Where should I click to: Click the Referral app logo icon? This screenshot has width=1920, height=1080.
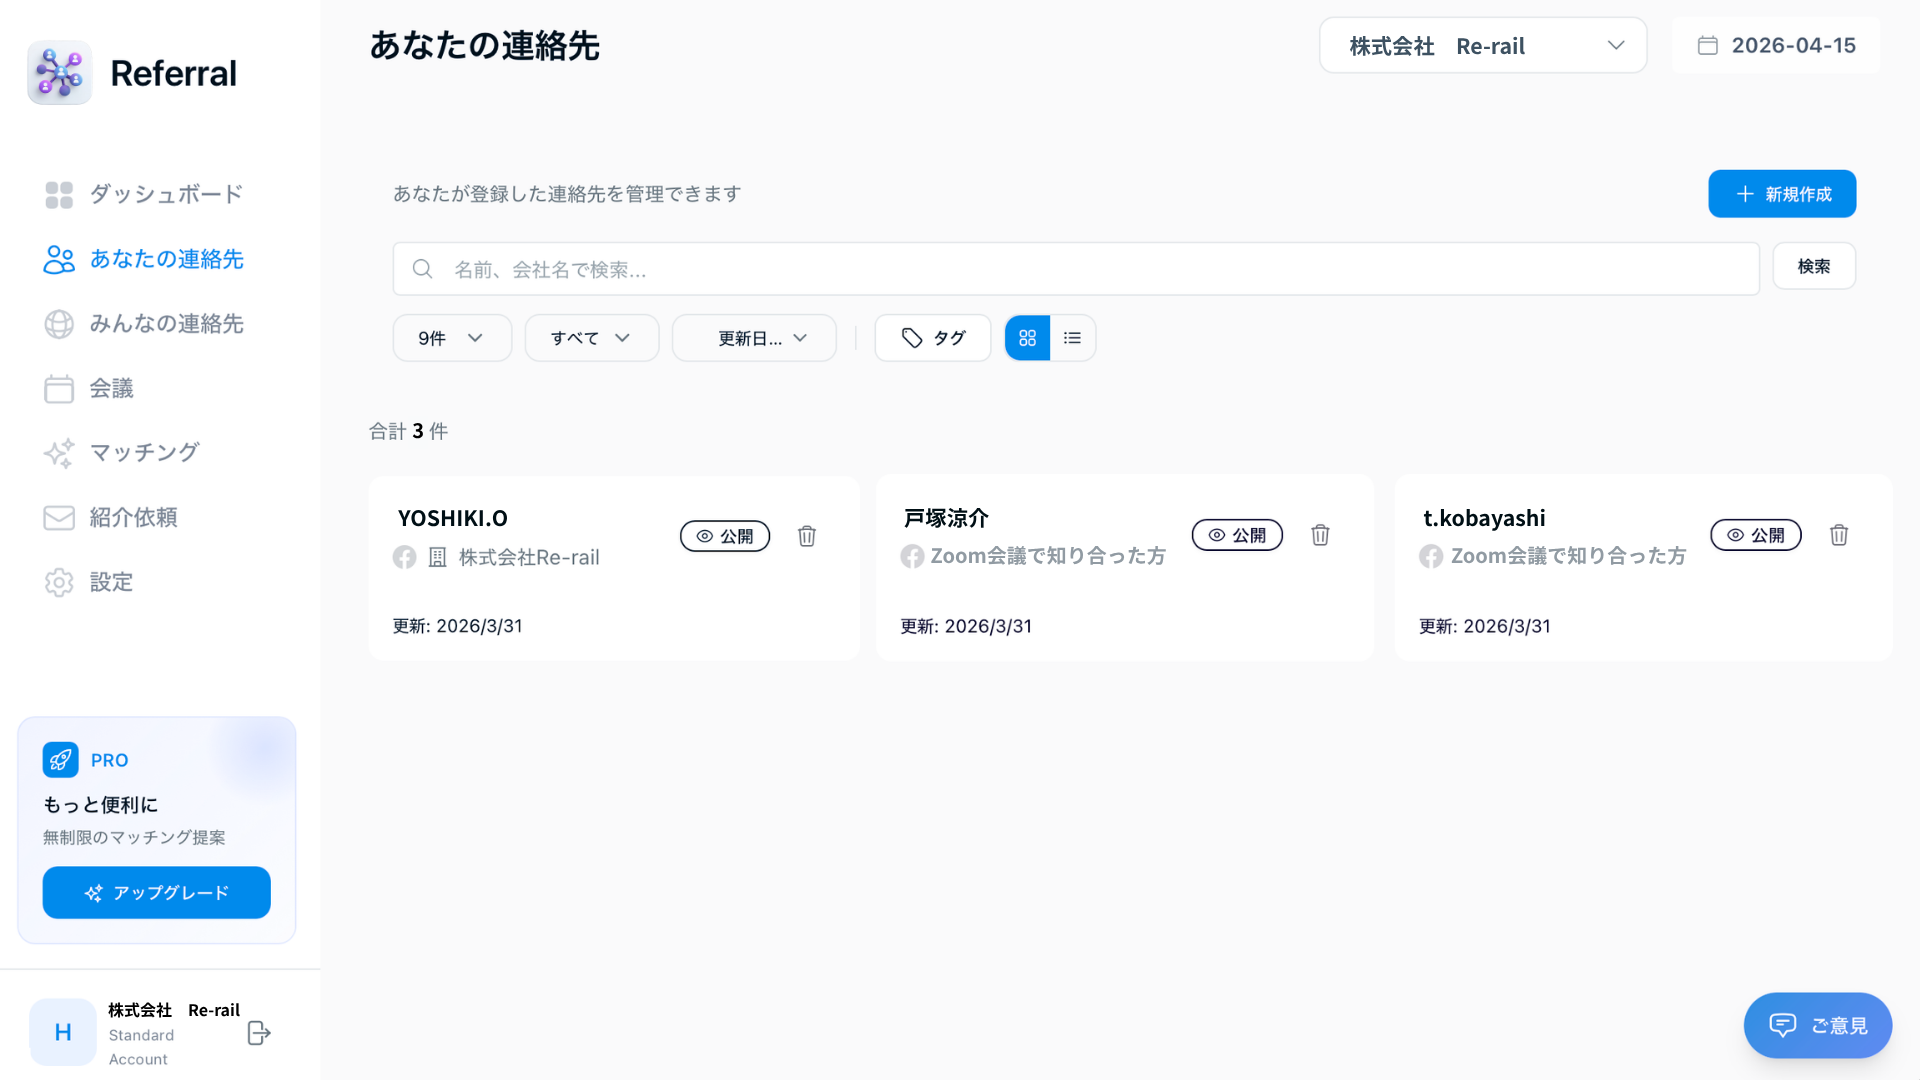(60, 72)
